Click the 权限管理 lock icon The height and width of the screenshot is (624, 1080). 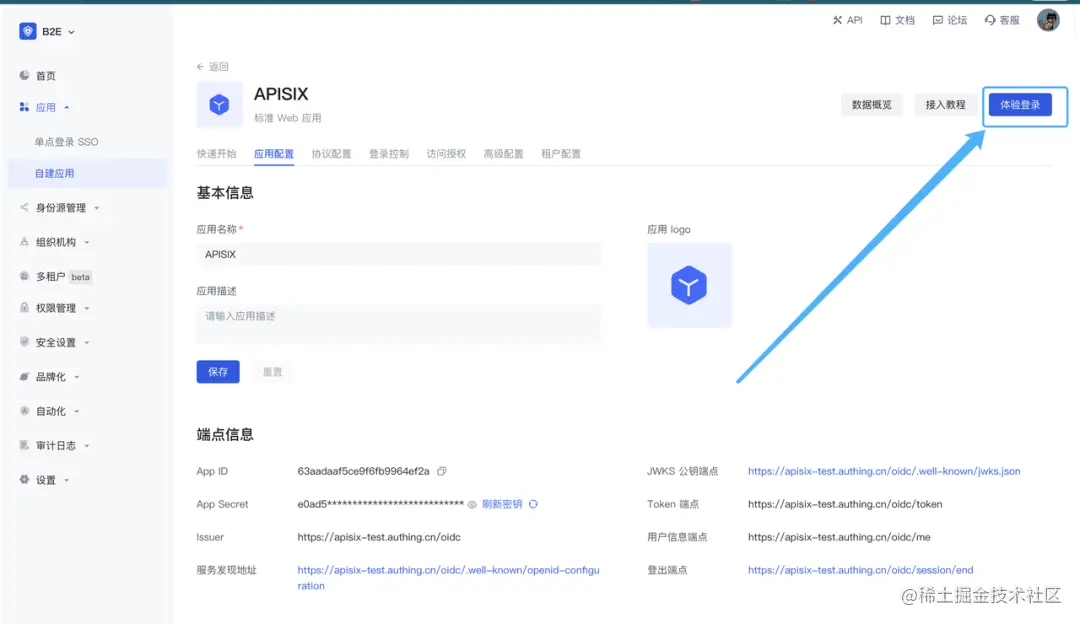[x=24, y=308]
